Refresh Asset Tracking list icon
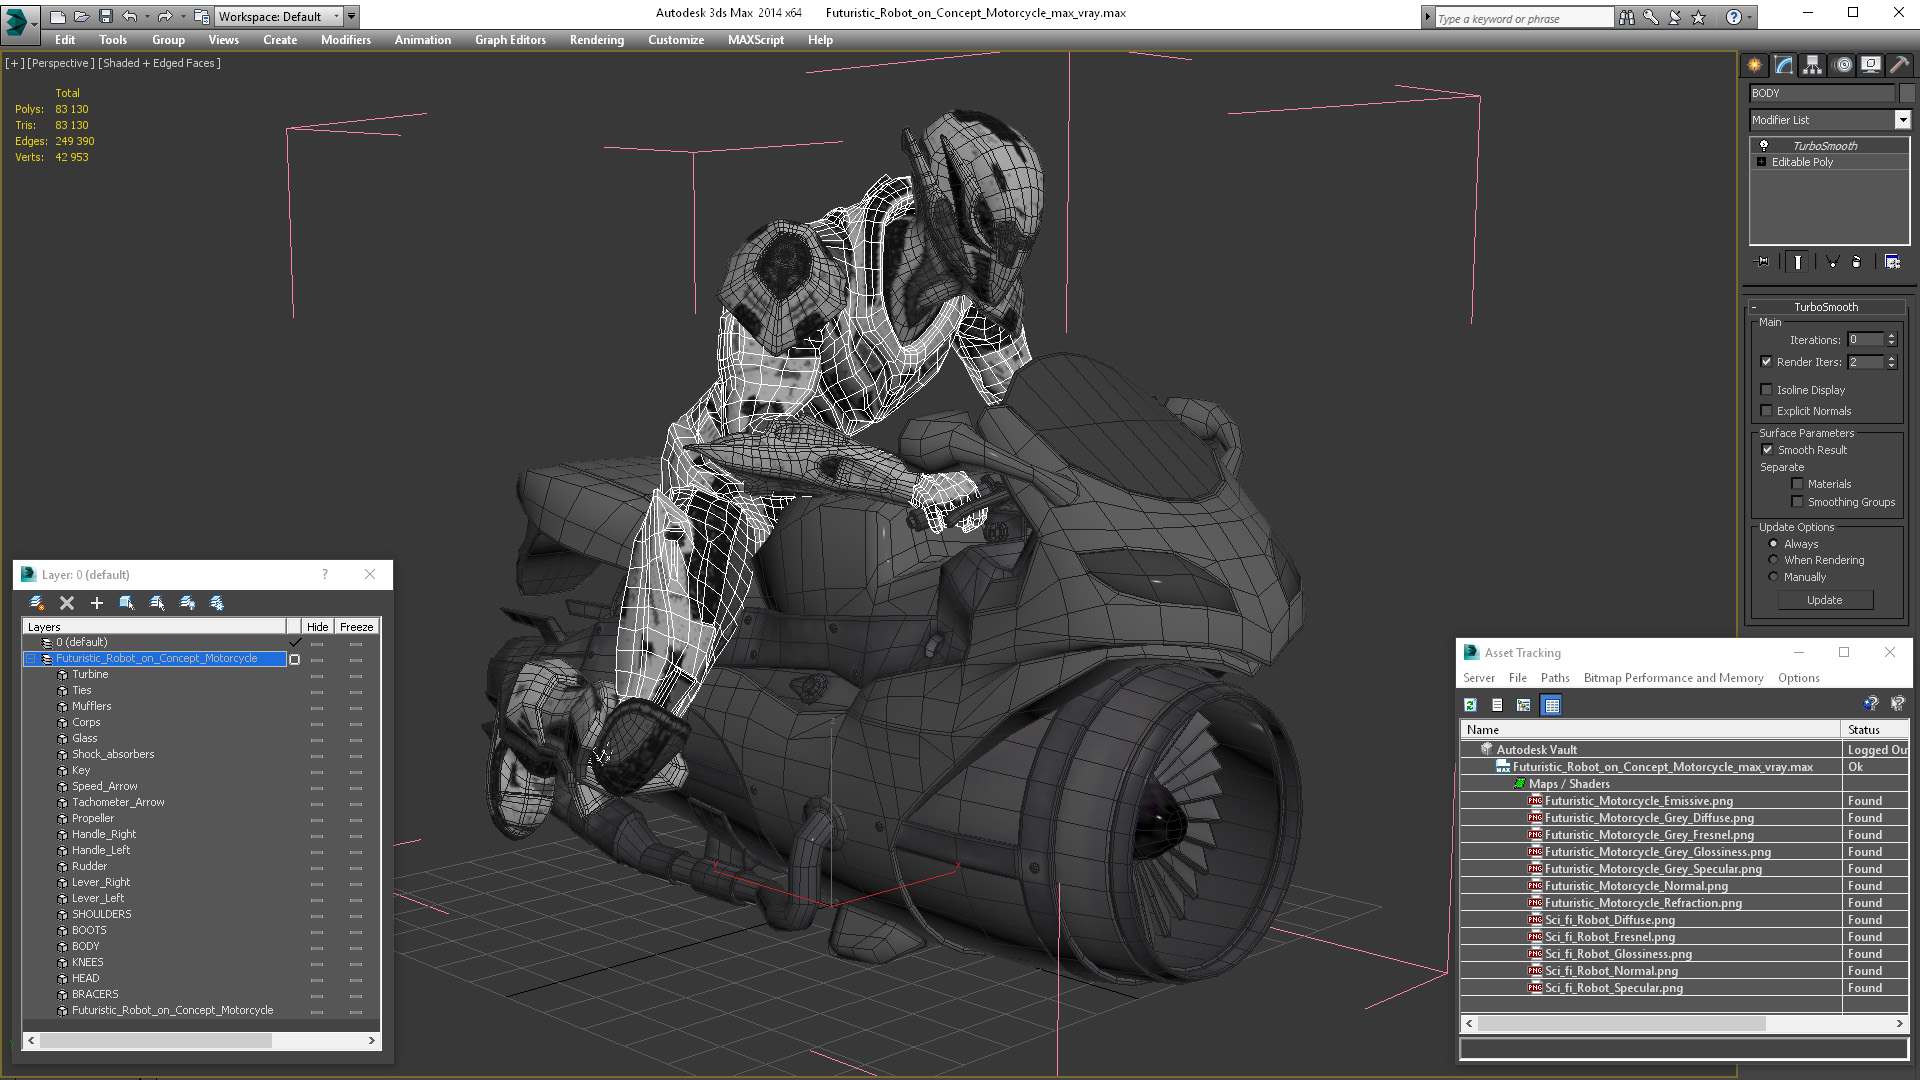The width and height of the screenshot is (1920, 1080). point(1470,706)
